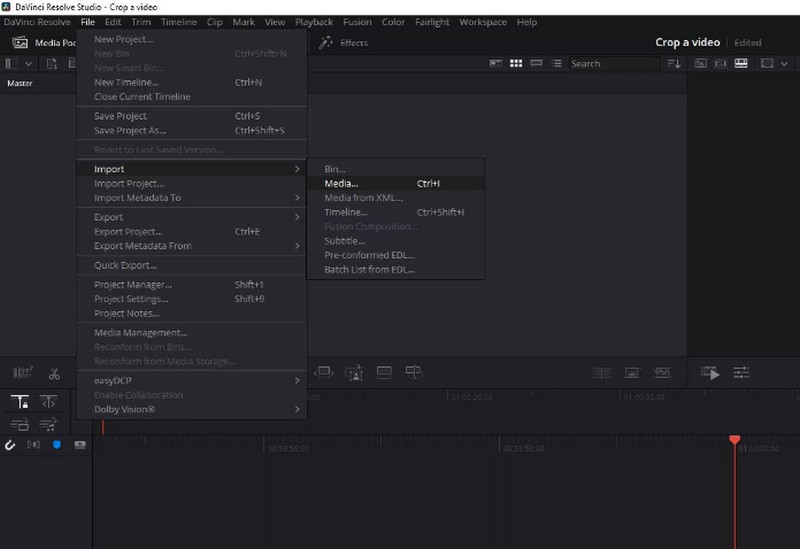Open the fast review playback icon
This screenshot has width=800, height=549.
pyautogui.click(x=710, y=373)
